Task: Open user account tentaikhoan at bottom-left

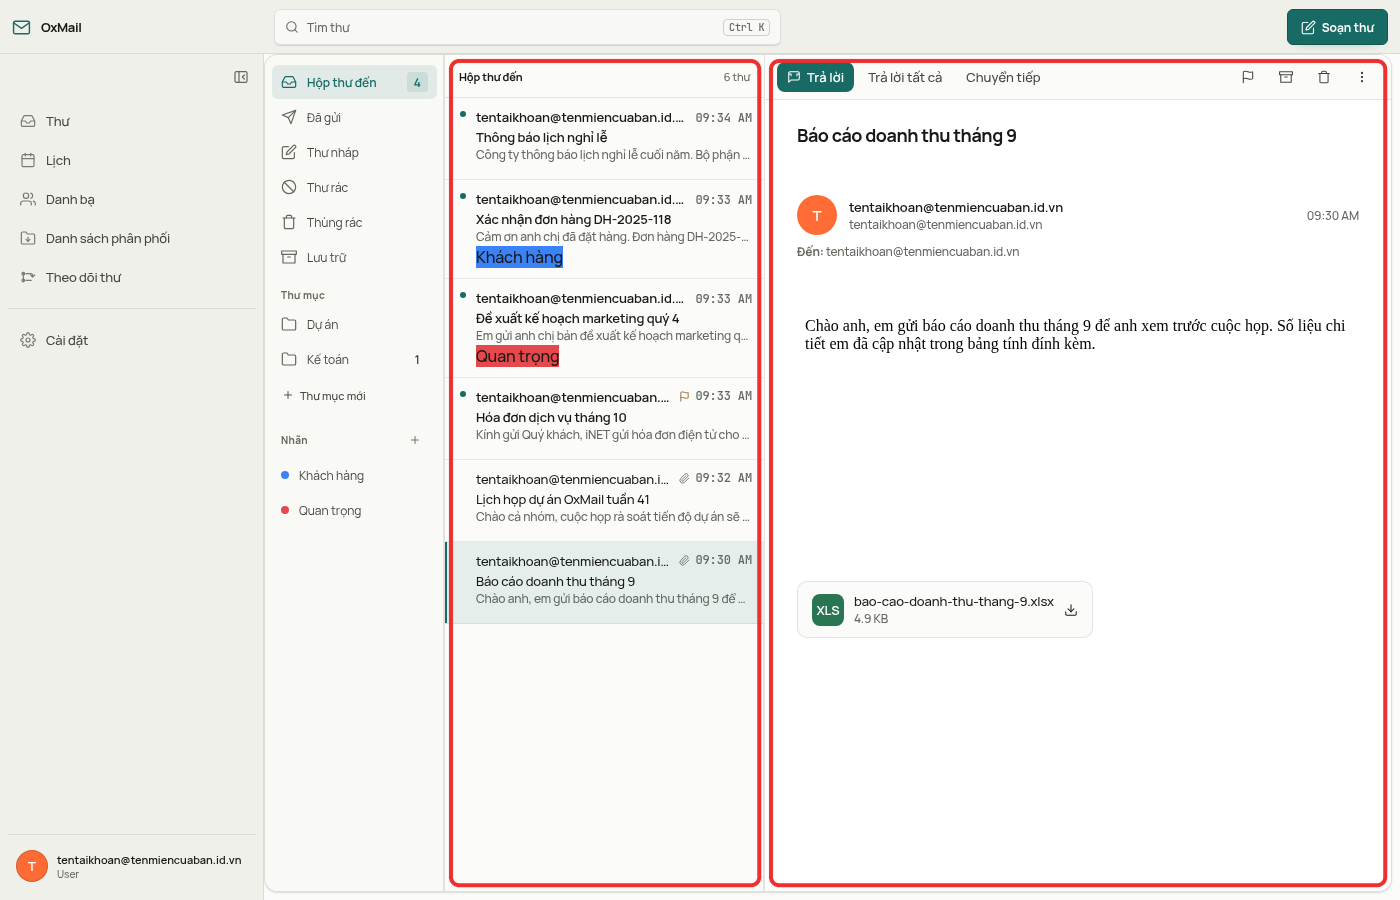Action: tap(132, 866)
